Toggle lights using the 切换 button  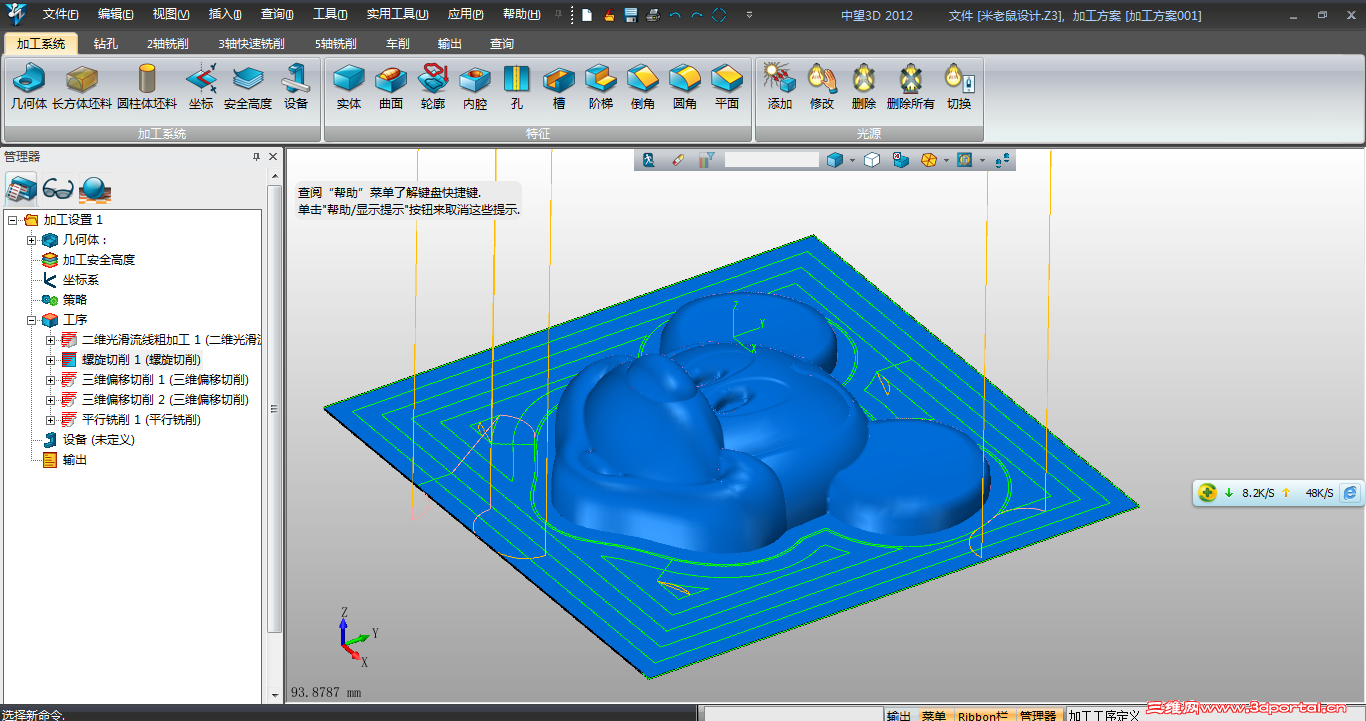tap(959, 87)
